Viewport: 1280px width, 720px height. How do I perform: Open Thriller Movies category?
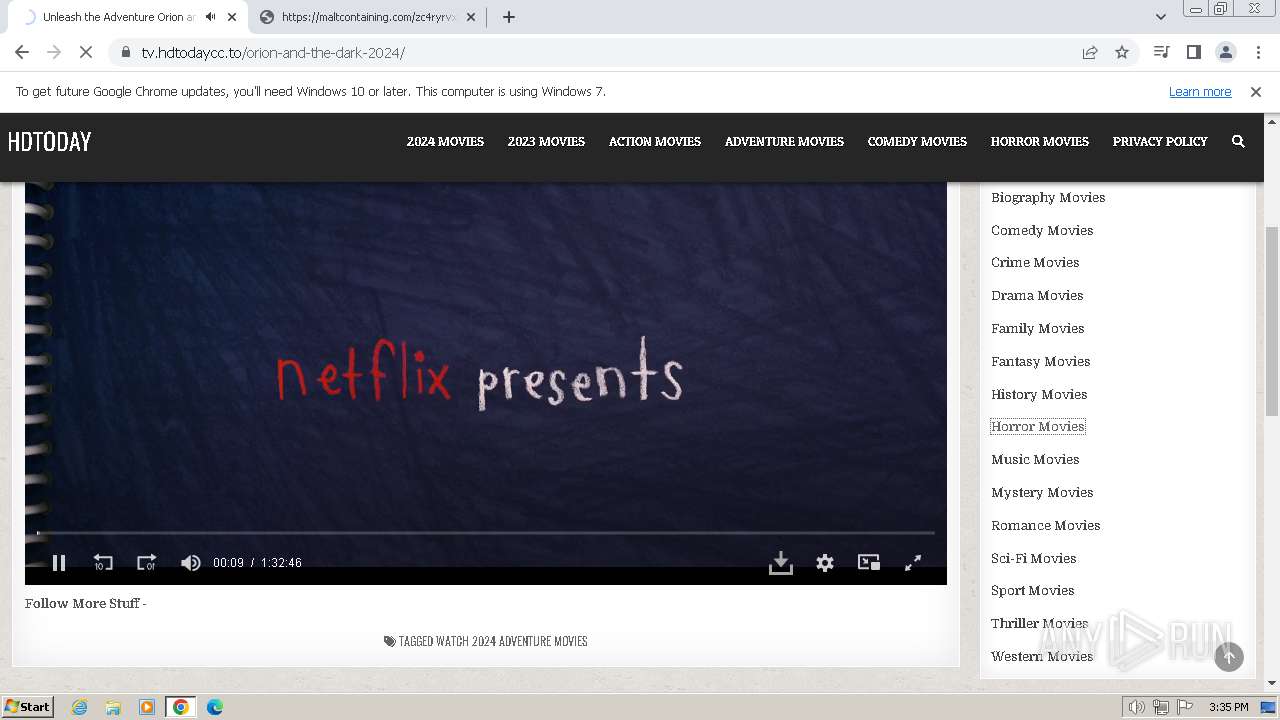click(1039, 623)
